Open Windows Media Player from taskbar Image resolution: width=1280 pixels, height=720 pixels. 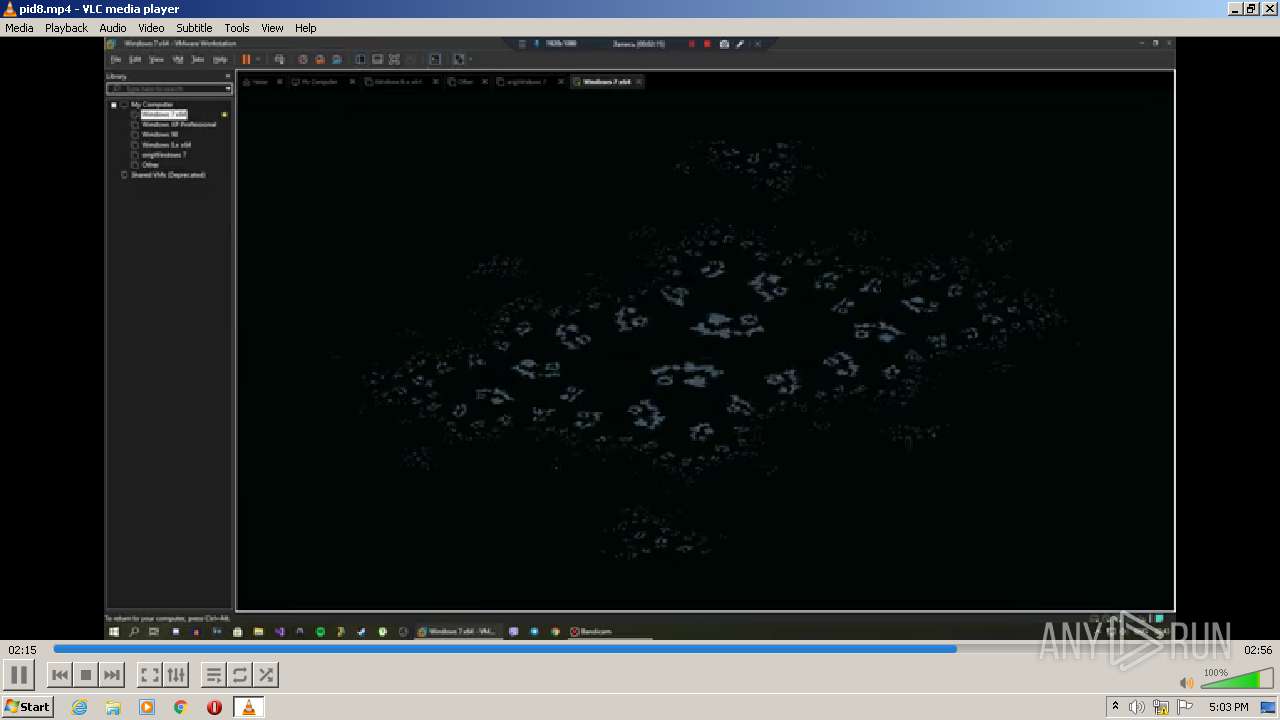(147, 707)
